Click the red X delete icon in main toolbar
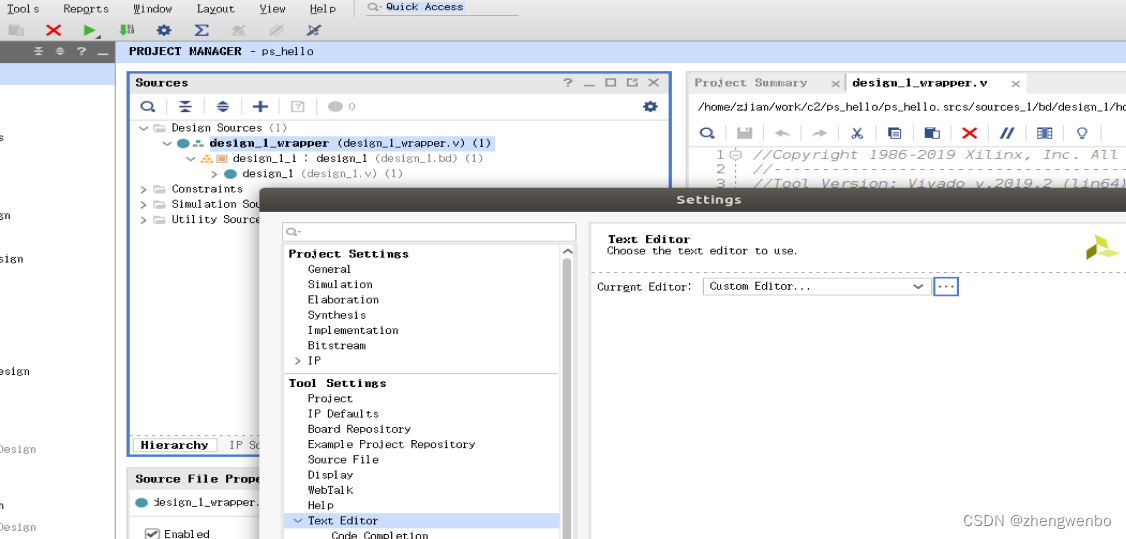The height and width of the screenshot is (539, 1126). (53, 30)
